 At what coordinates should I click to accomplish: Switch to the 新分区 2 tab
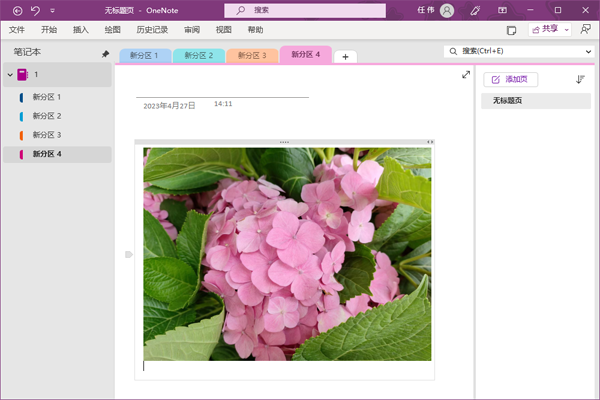198,56
